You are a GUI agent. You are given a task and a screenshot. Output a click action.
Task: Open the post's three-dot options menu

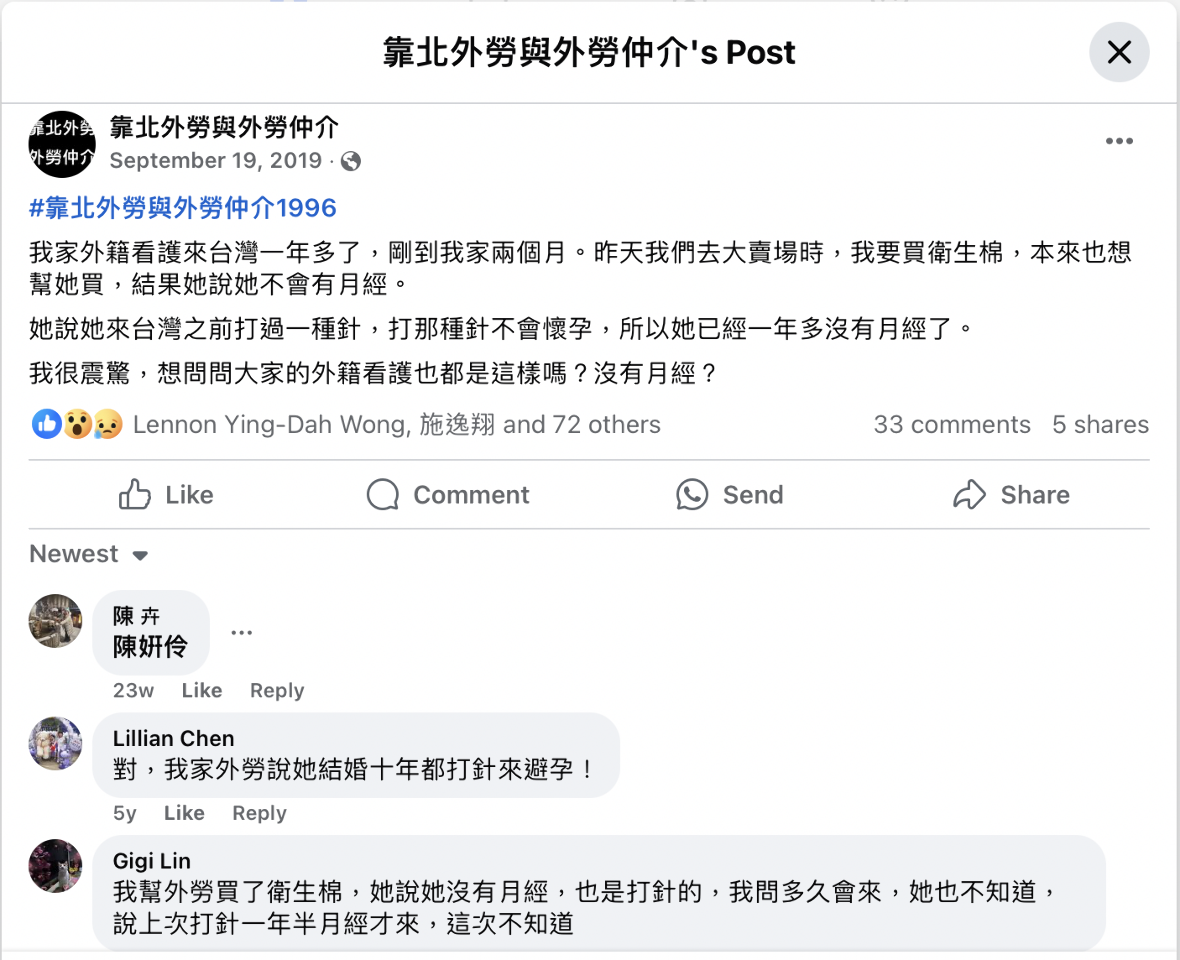pyautogui.click(x=1119, y=141)
